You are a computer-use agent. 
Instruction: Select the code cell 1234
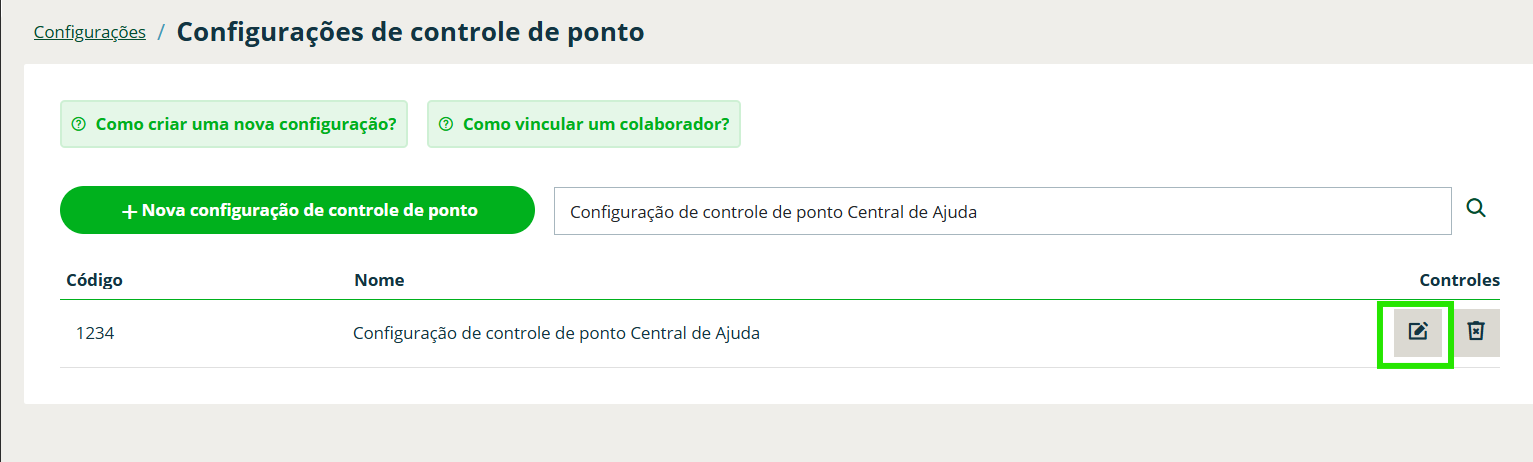(95, 334)
